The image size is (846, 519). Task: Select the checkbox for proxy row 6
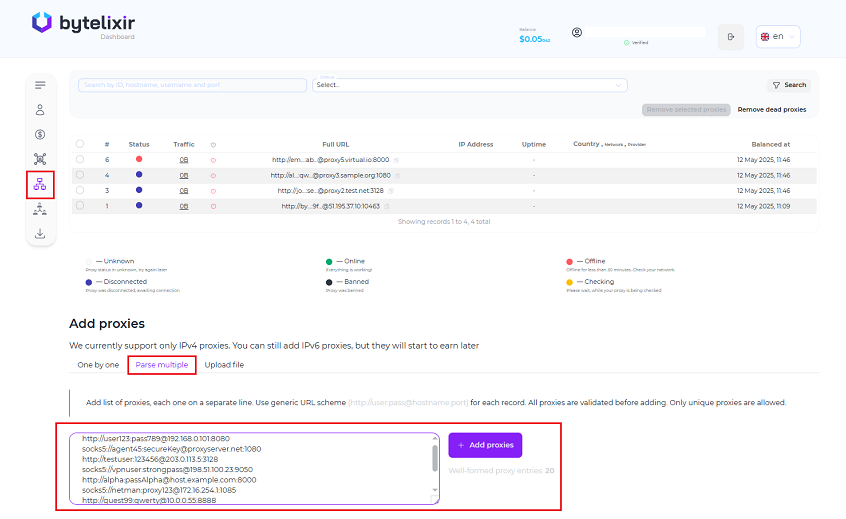click(80, 159)
